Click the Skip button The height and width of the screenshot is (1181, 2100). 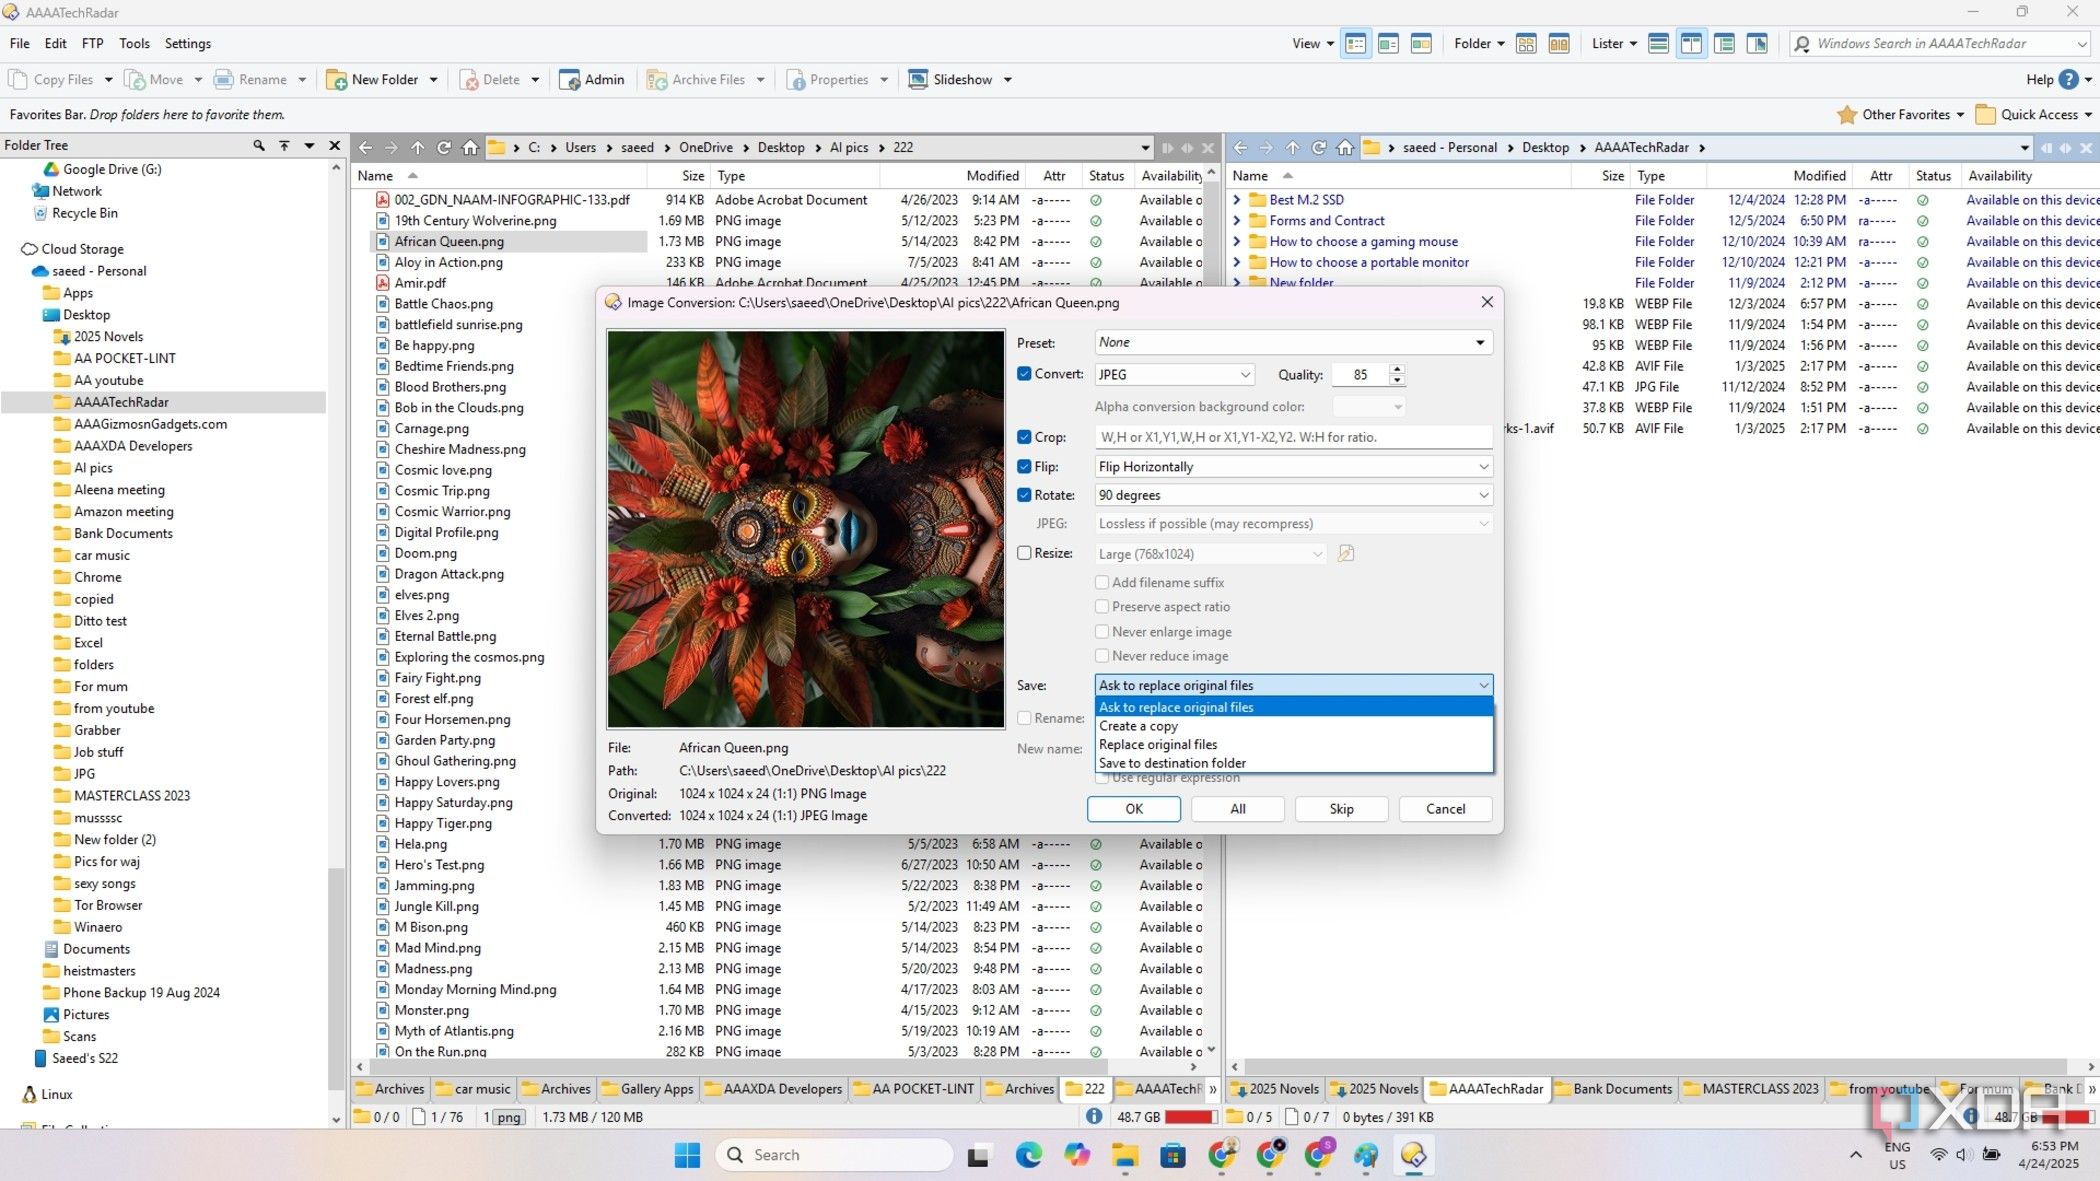click(x=1341, y=808)
